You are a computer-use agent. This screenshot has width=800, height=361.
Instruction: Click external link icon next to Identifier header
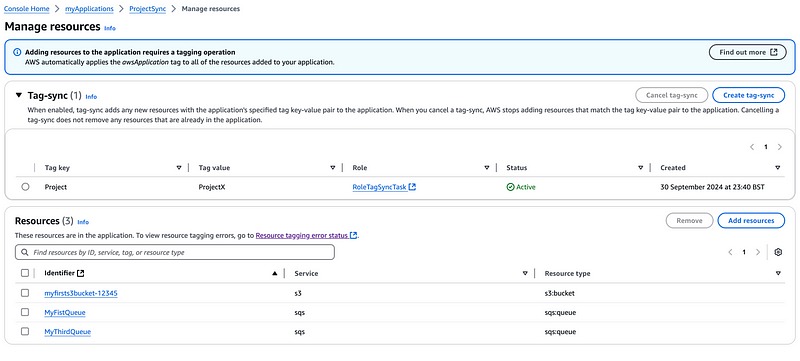coord(81,273)
